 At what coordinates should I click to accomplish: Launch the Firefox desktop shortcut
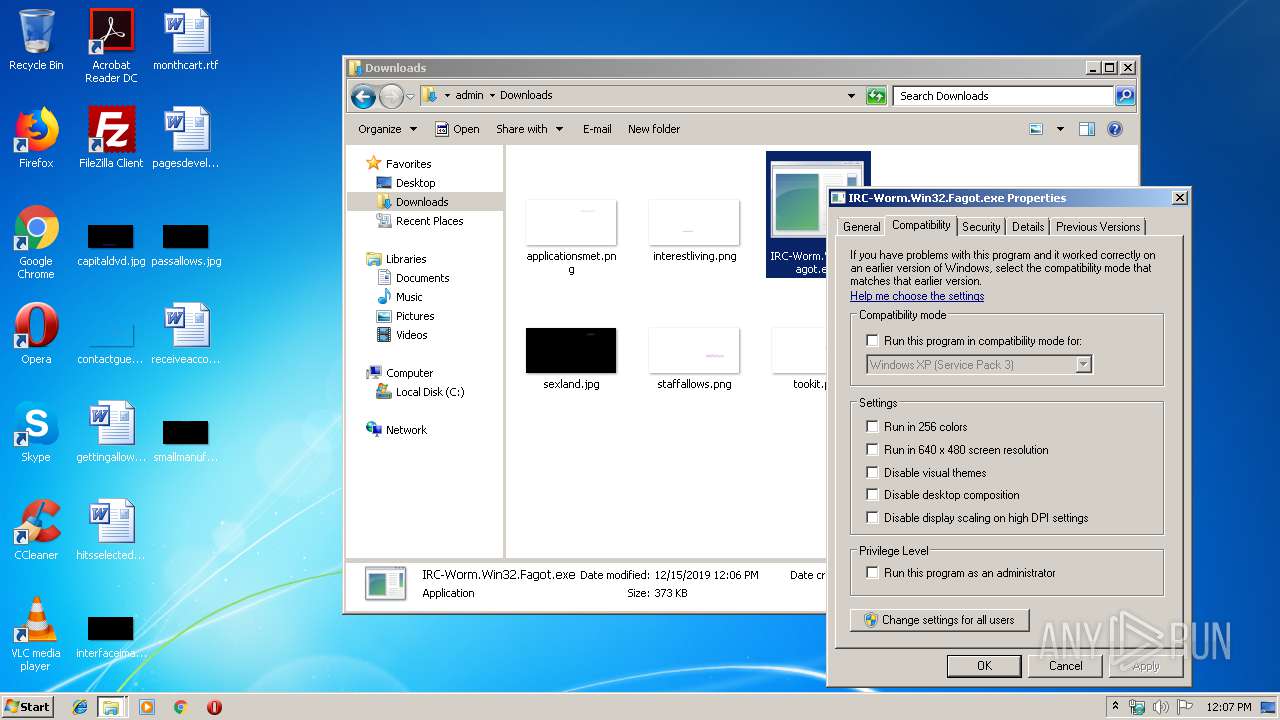pyautogui.click(x=36, y=138)
